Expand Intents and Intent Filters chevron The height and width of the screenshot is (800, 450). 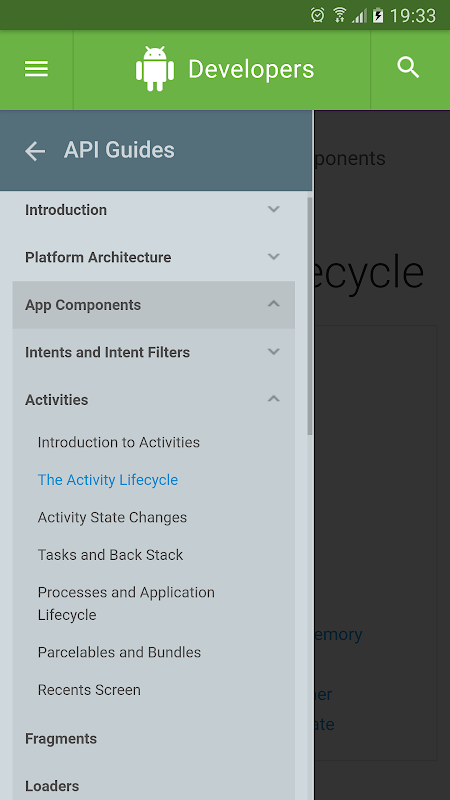click(x=274, y=352)
